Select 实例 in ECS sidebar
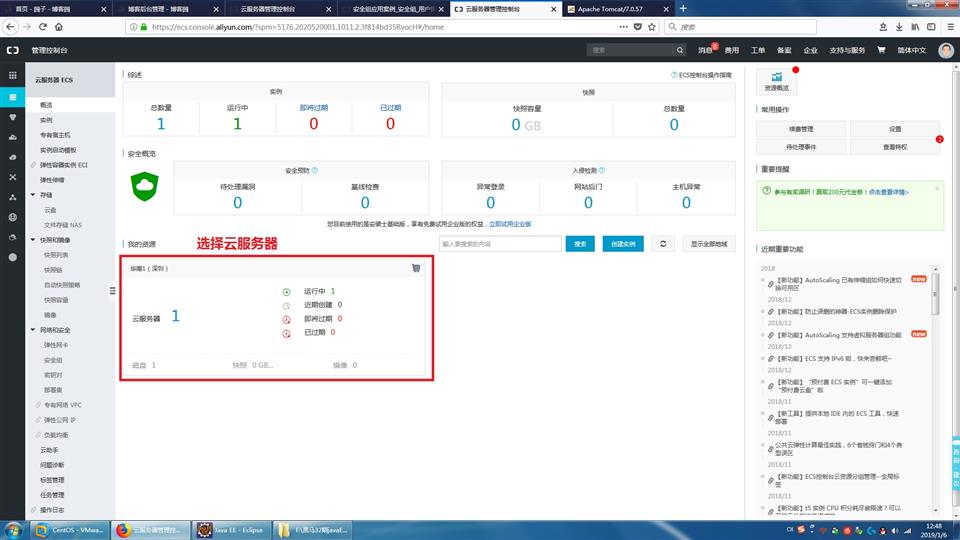960x540 pixels. (47, 120)
